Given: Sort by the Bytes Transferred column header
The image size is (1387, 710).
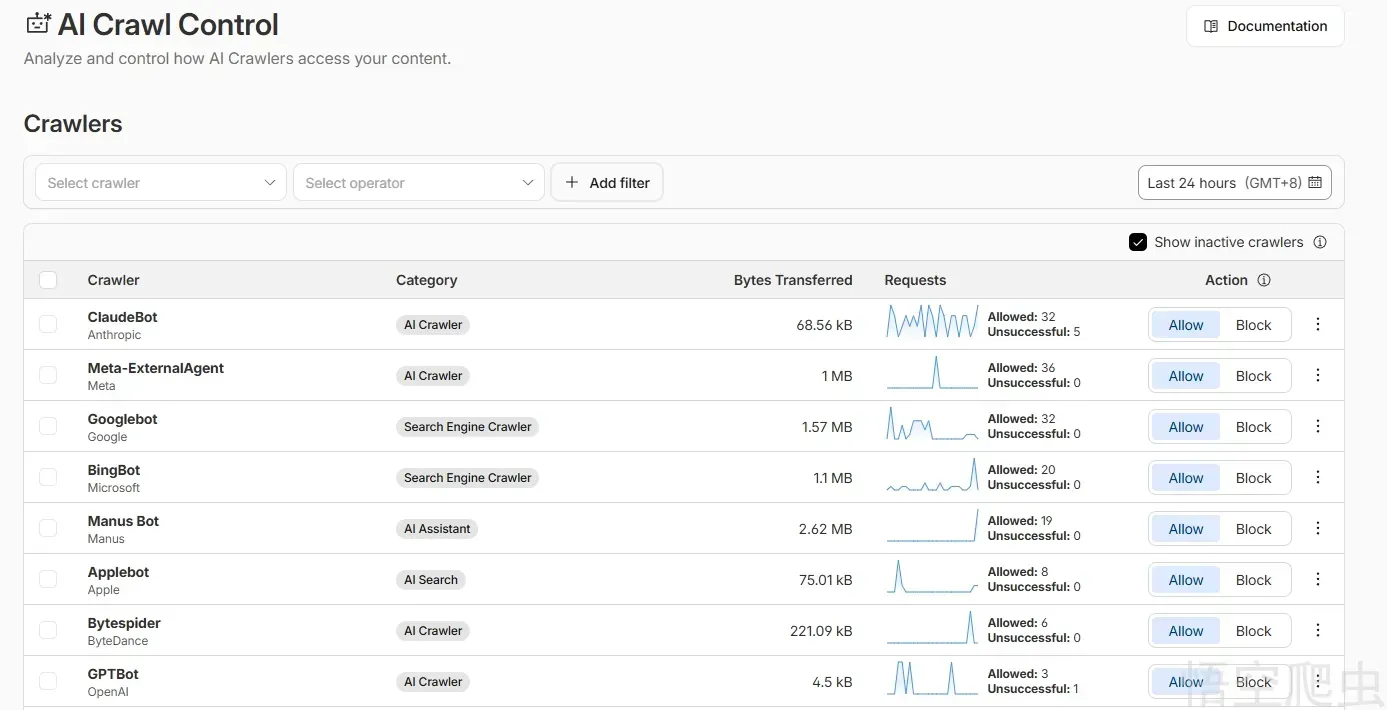Looking at the screenshot, I should coord(792,280).
